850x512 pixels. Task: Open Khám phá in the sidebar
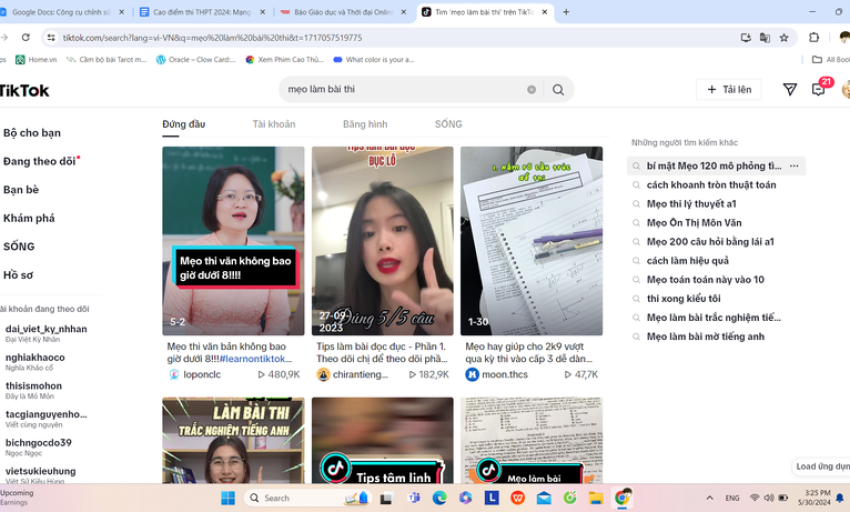click(29, 218)
